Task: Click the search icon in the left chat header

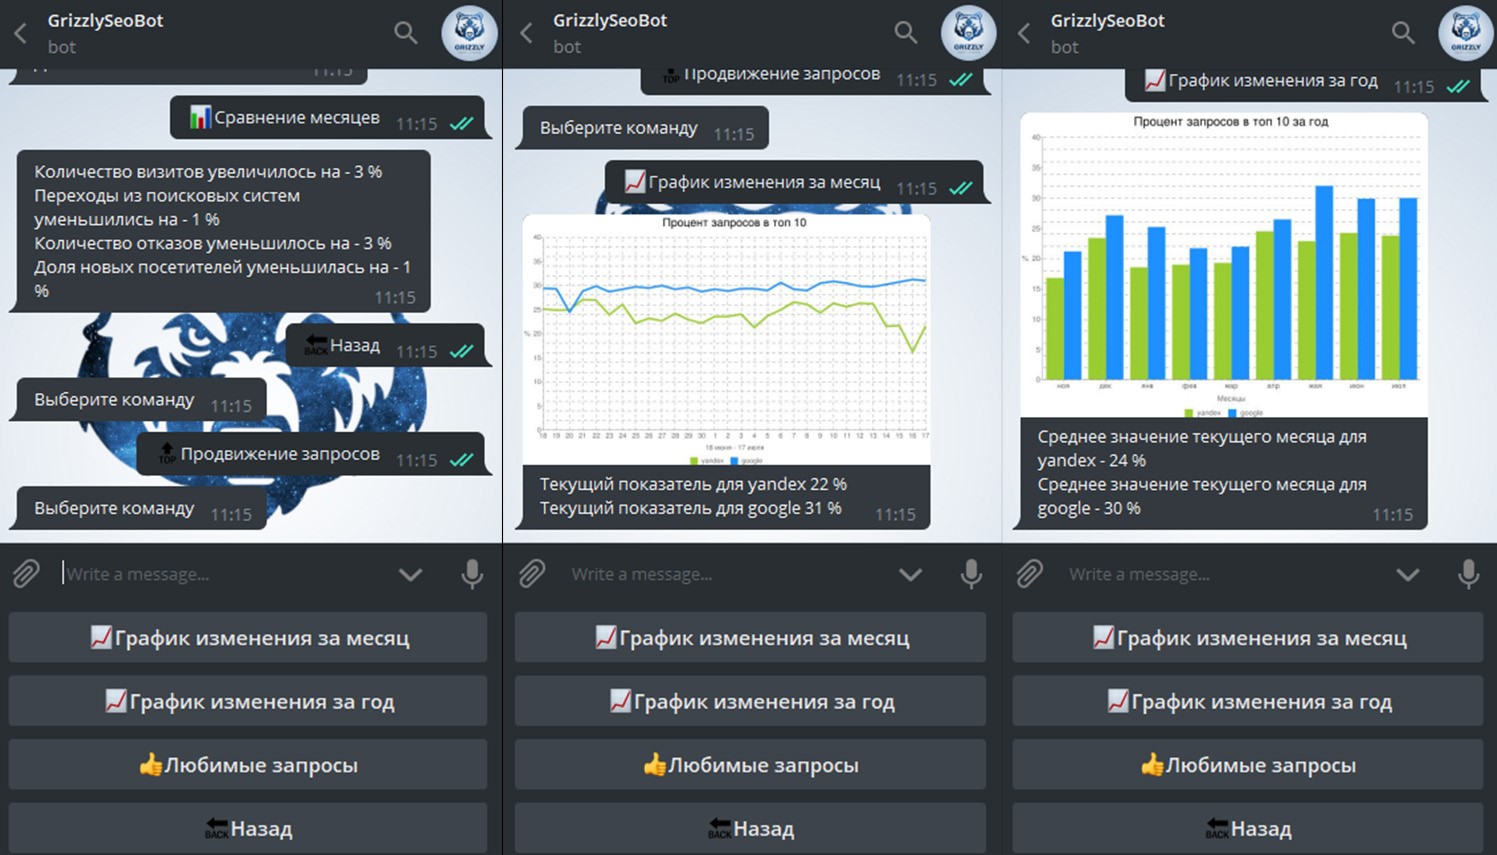Action: [x=405, y=33]
